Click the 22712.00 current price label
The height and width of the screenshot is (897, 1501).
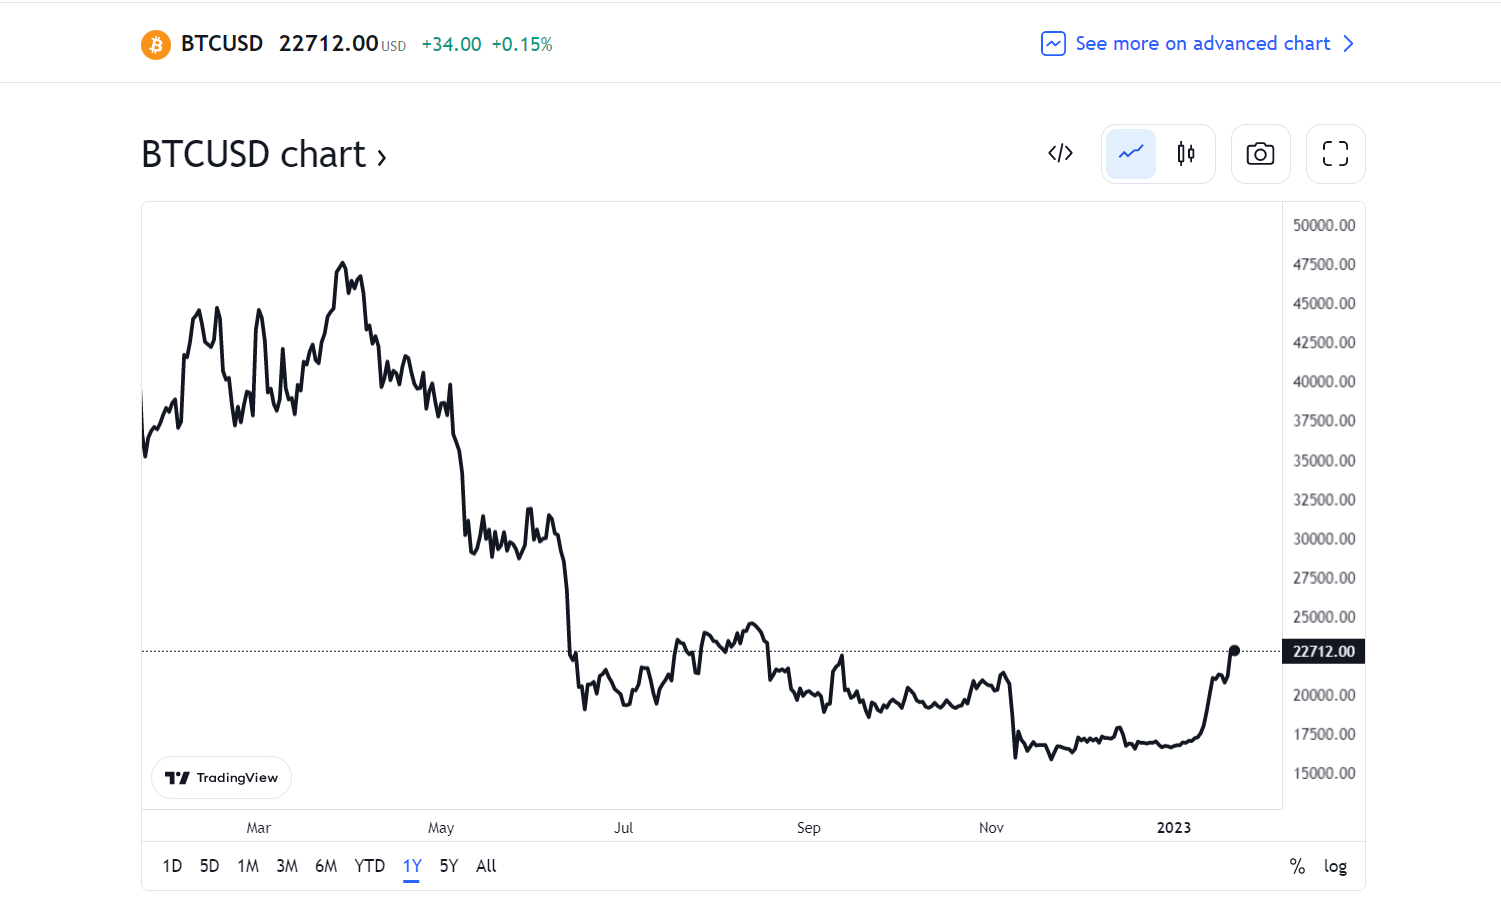(1323, 651)
